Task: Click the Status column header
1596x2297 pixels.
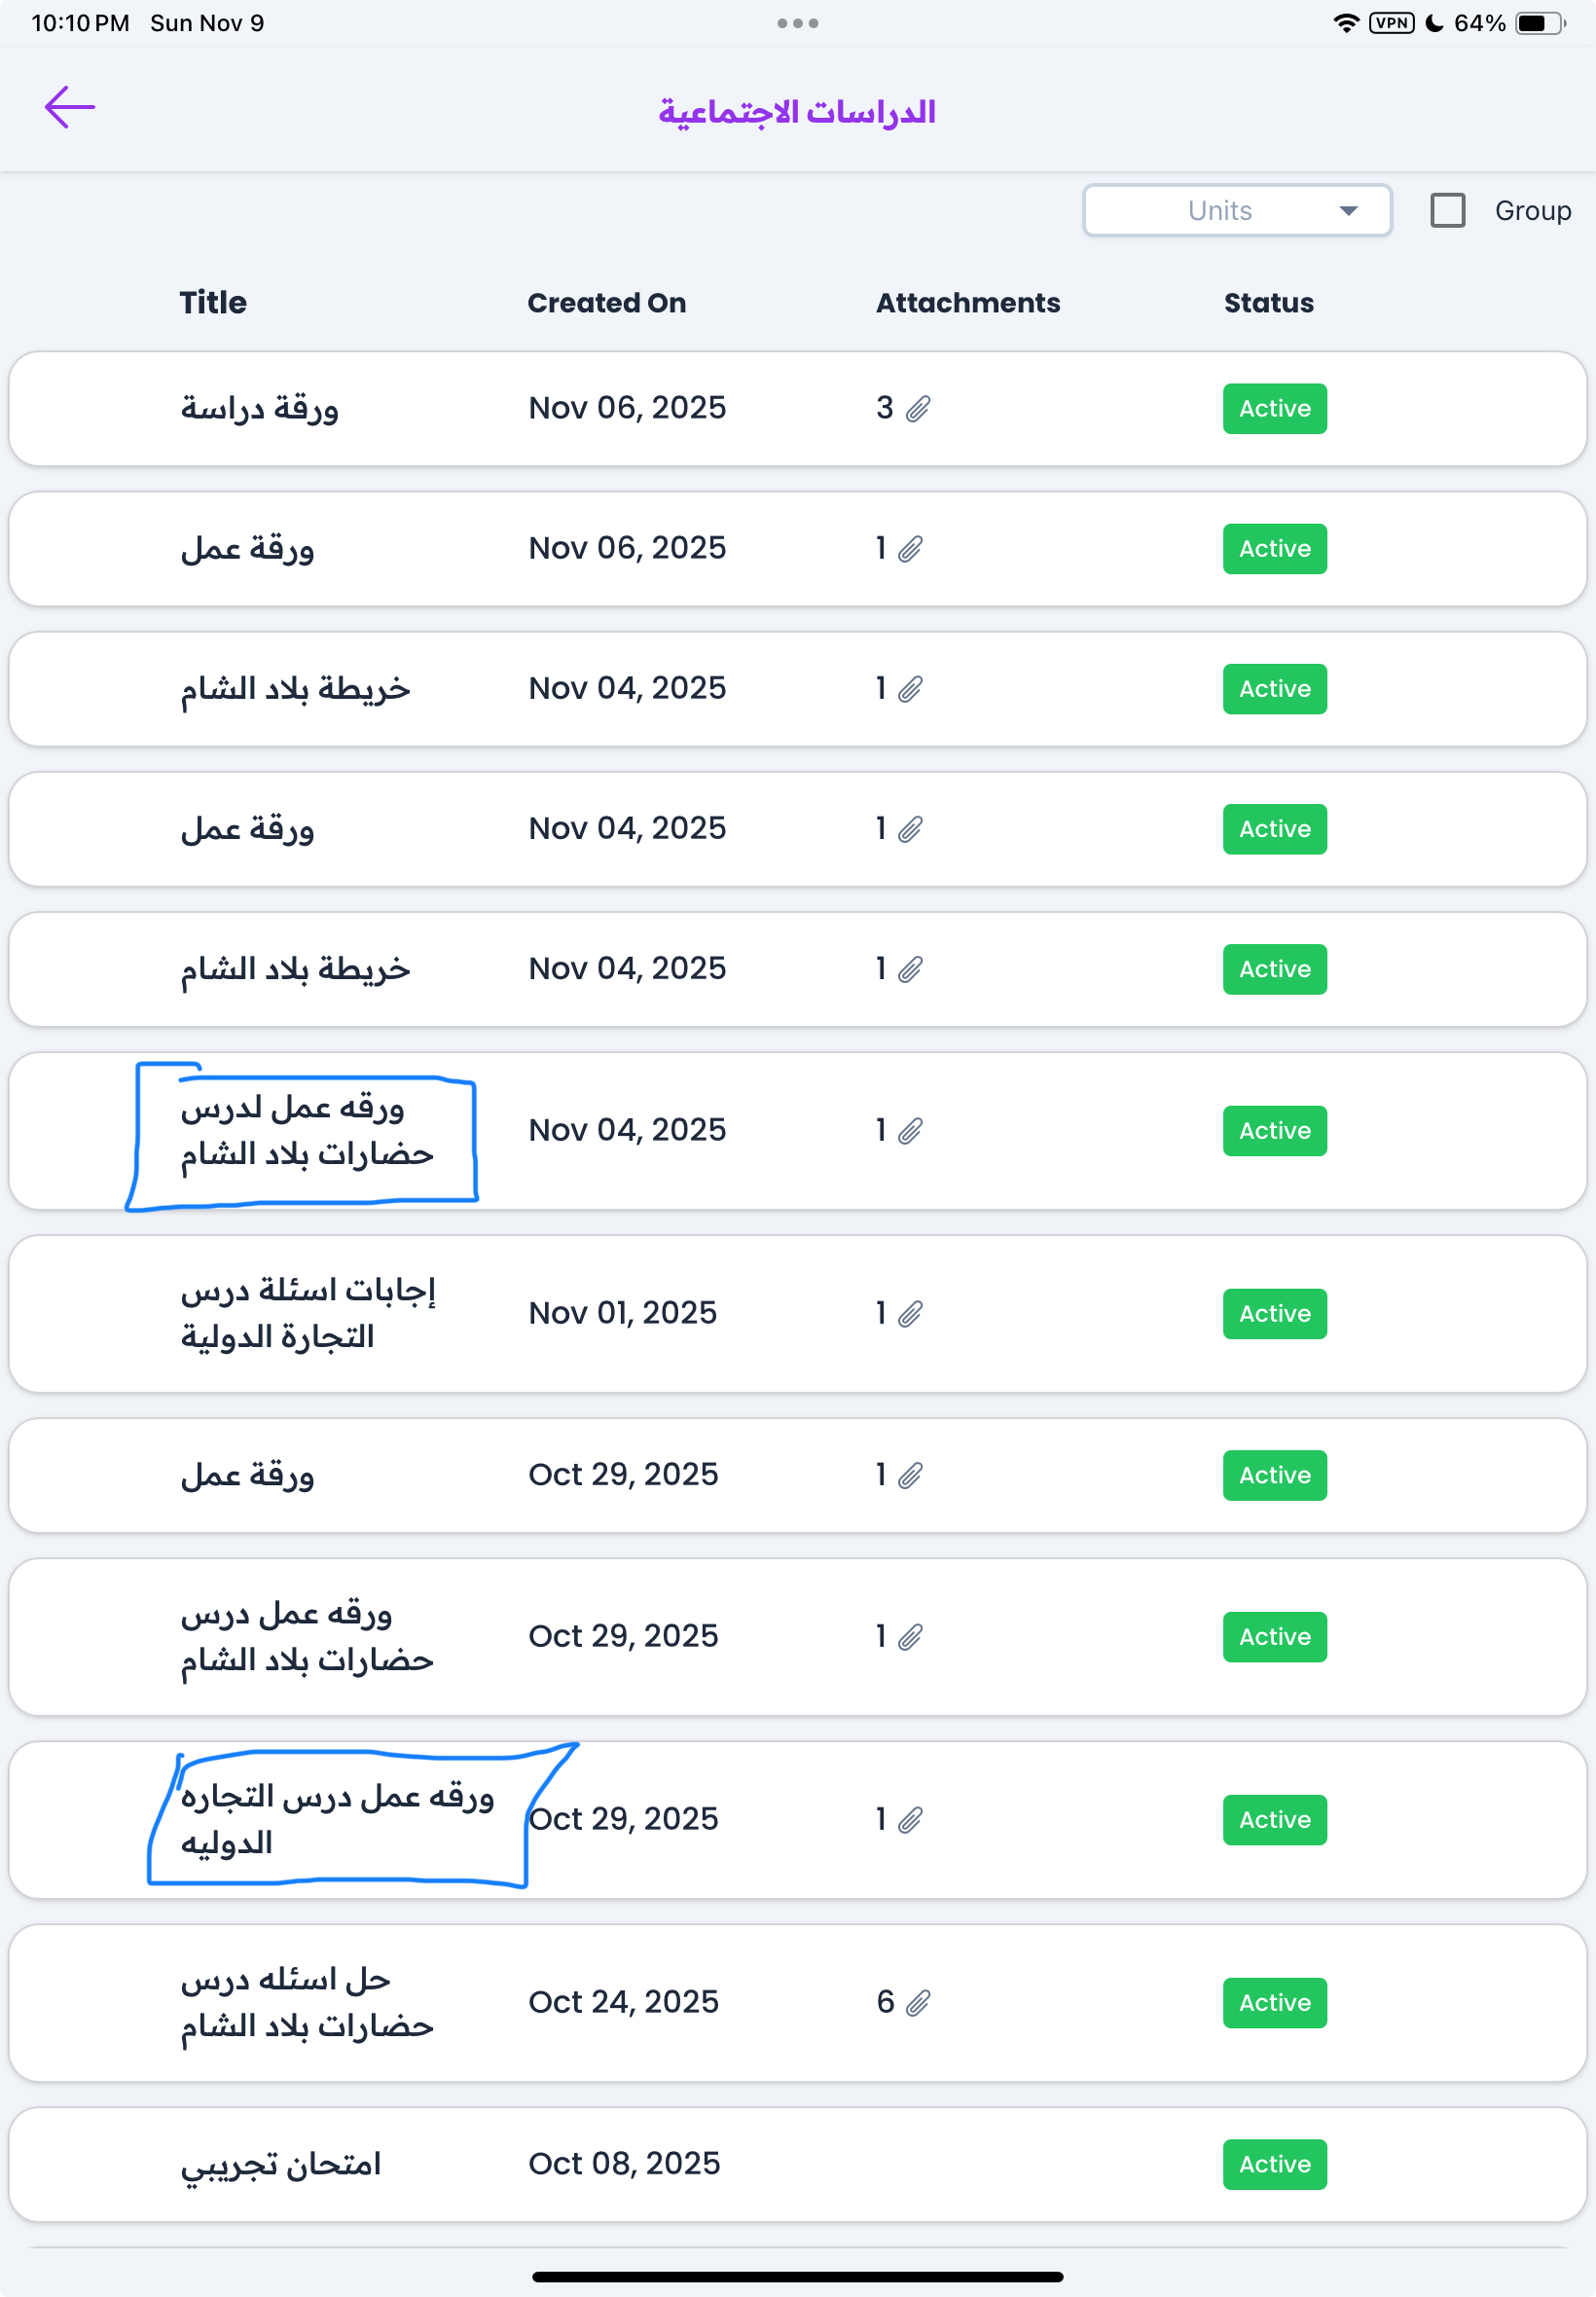Action: (1268, 303)
